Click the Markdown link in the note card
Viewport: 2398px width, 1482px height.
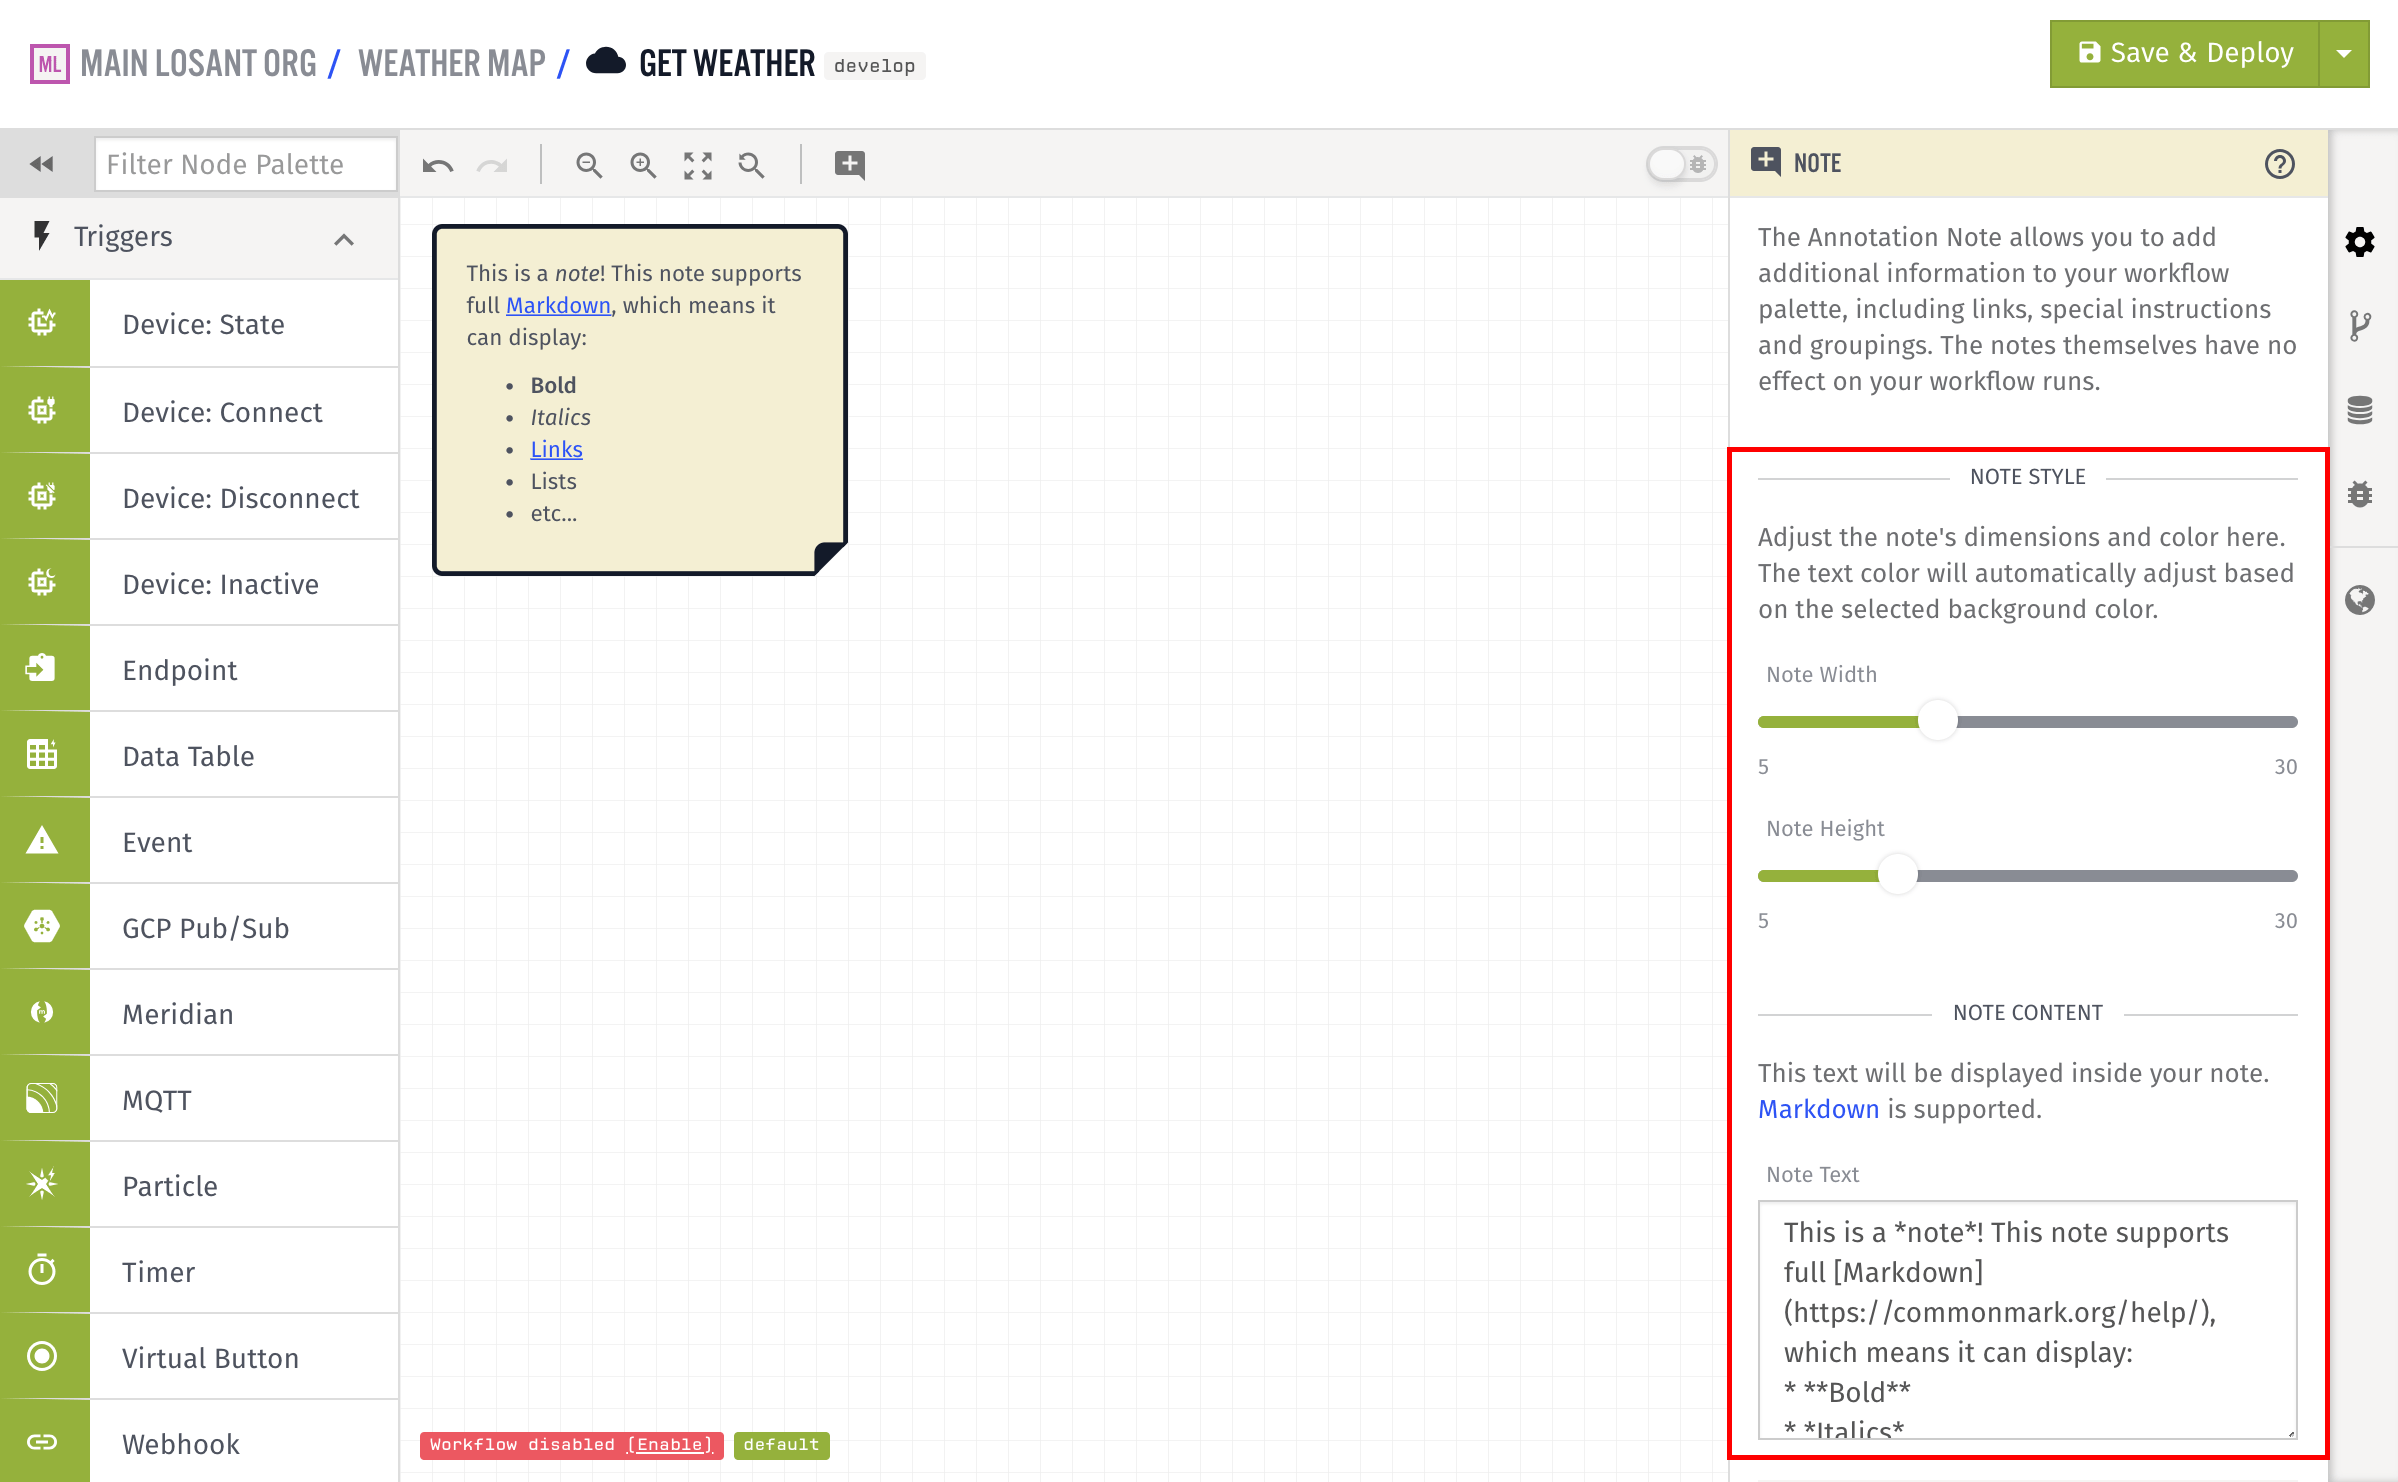pyautogui.click(x=558, y=305)
